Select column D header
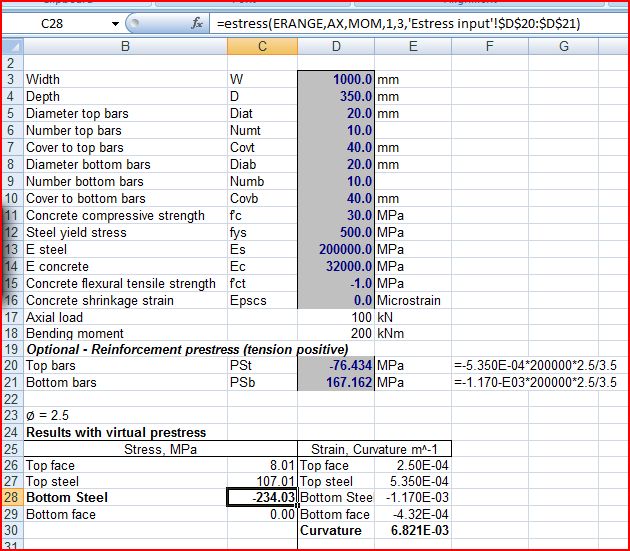 (336, 46)
